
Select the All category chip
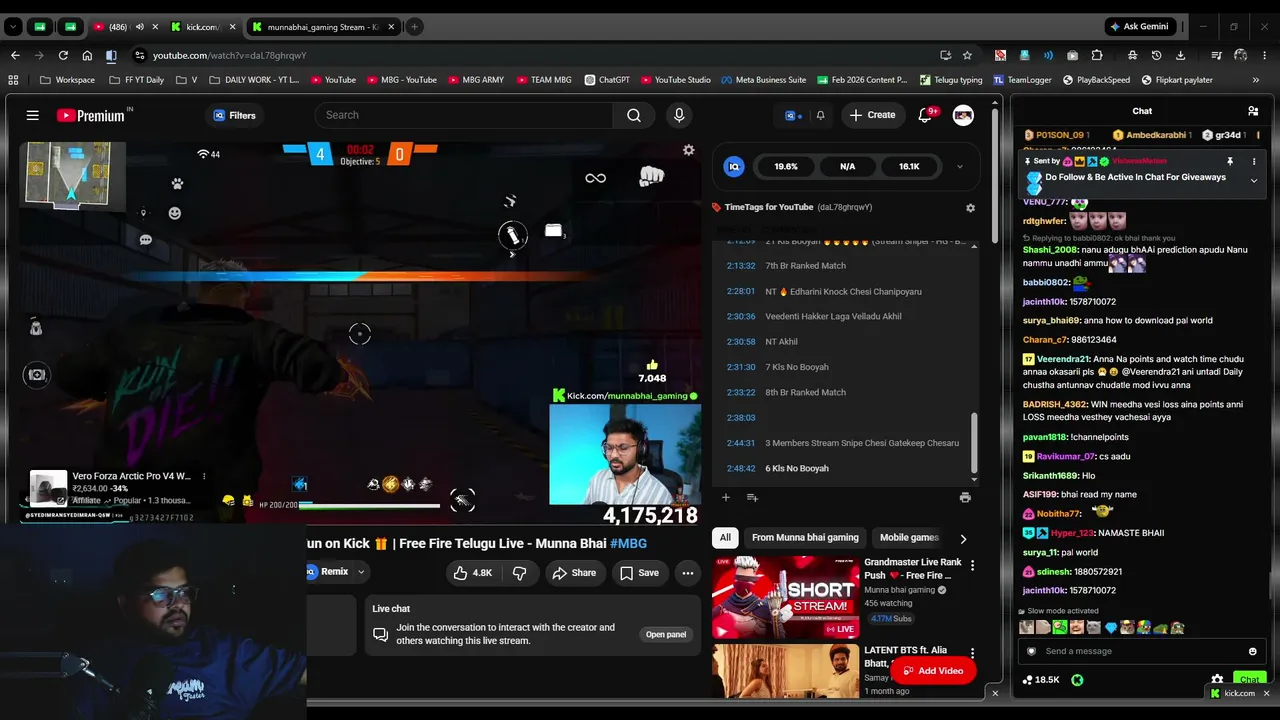point(725,538)
